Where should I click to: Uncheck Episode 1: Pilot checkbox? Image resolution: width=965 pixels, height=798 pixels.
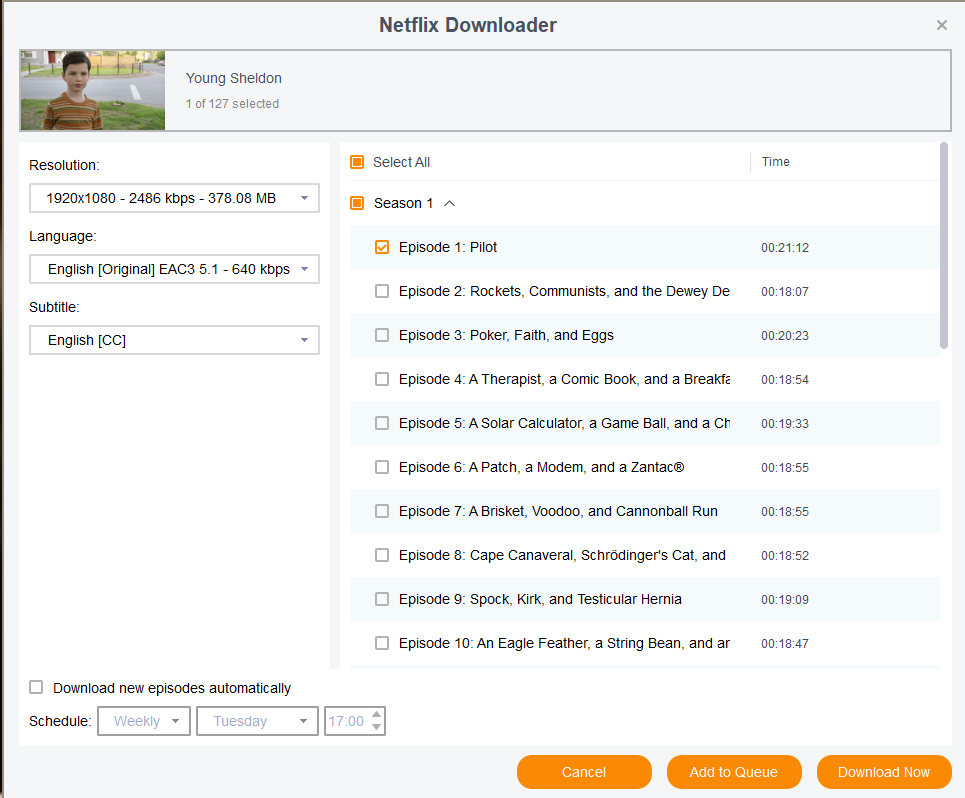click(382, 247)
